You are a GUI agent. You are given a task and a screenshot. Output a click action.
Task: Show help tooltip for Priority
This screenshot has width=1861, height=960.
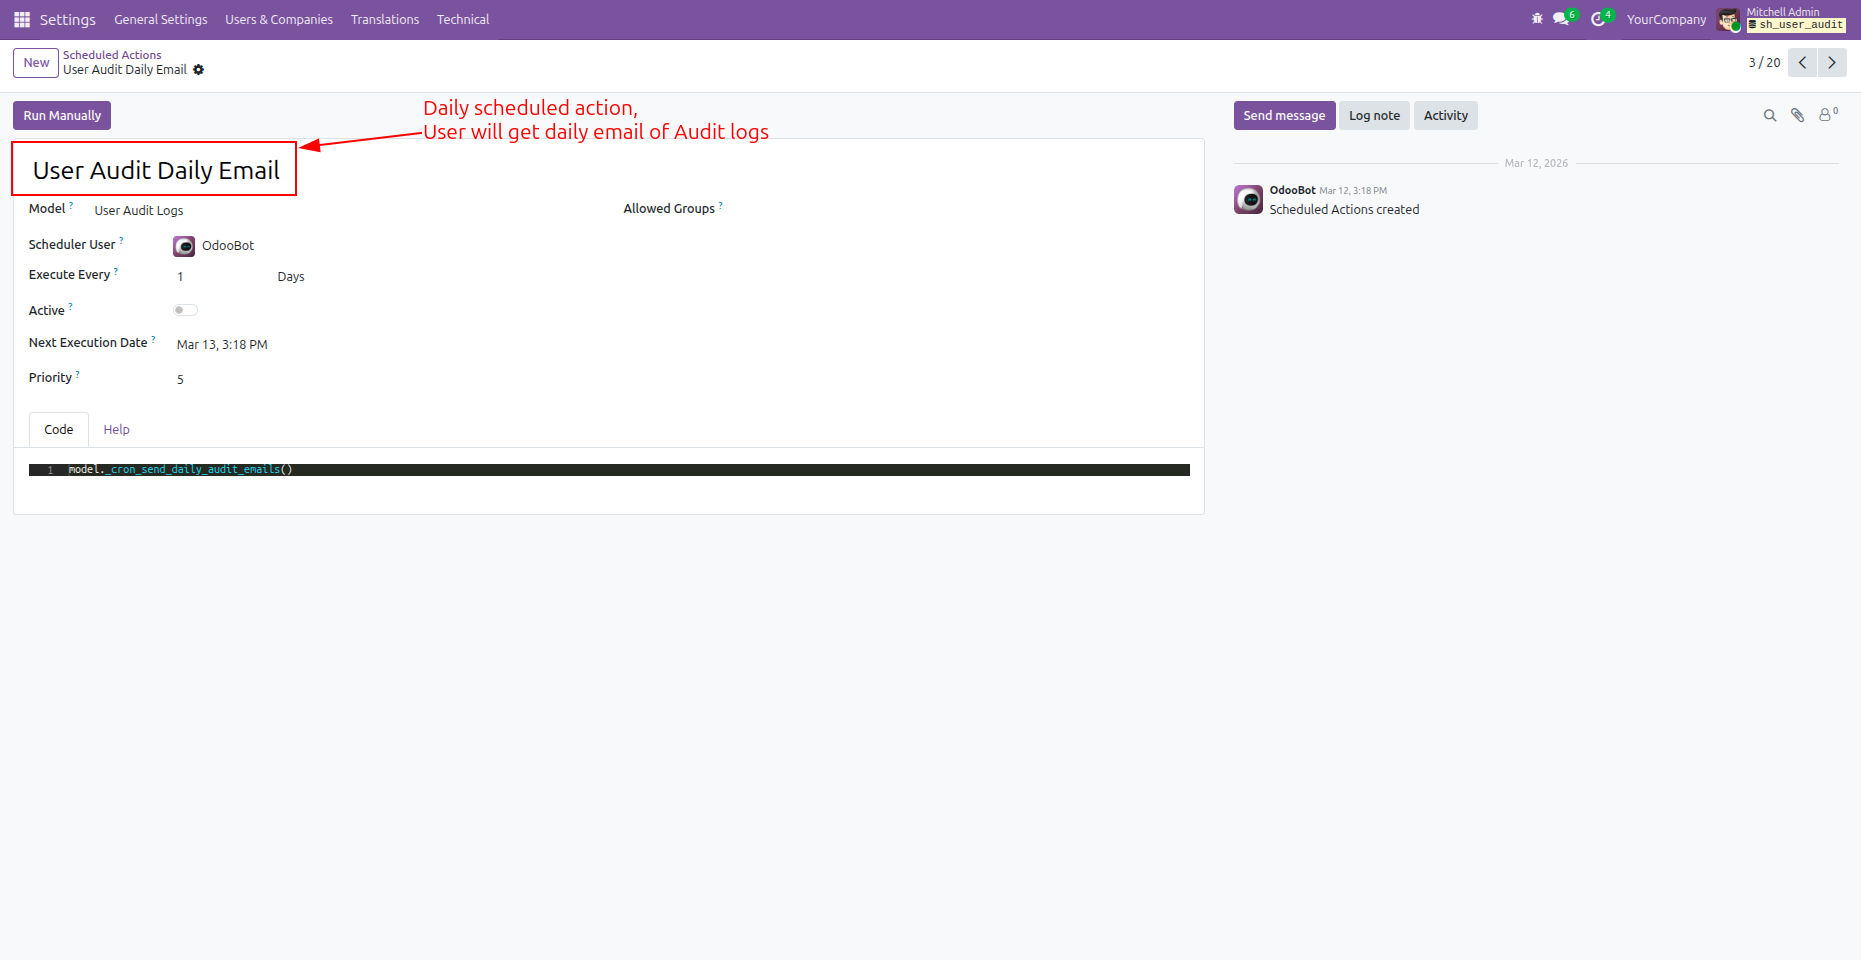coord(78,374)
